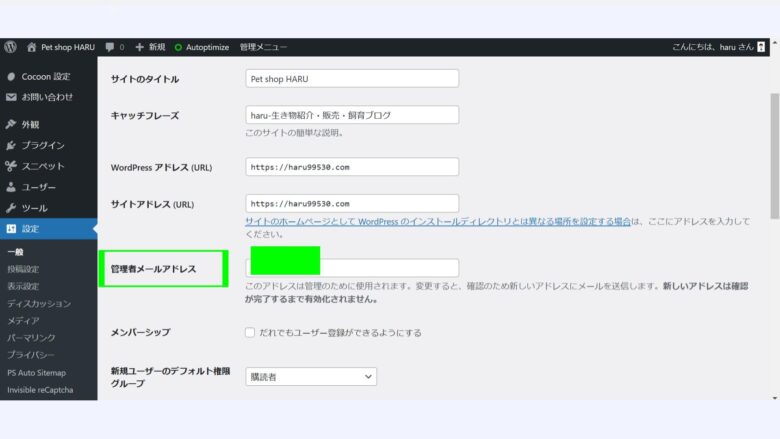This screenshot has width=780, height=439.
Task: Open the Pet shop HARU site menu
Action: point(68,47)
